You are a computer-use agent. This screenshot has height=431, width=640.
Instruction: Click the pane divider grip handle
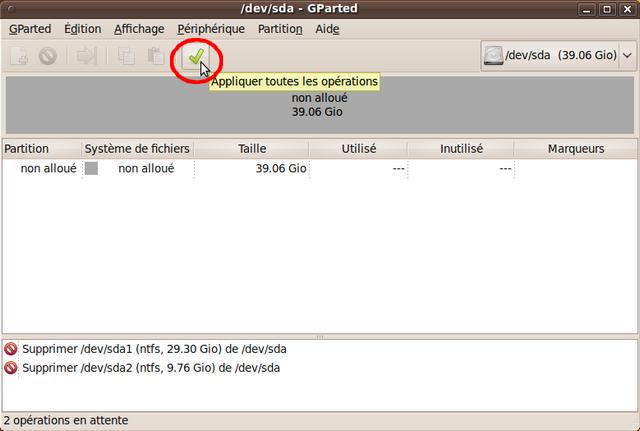[x=320, y=337]
